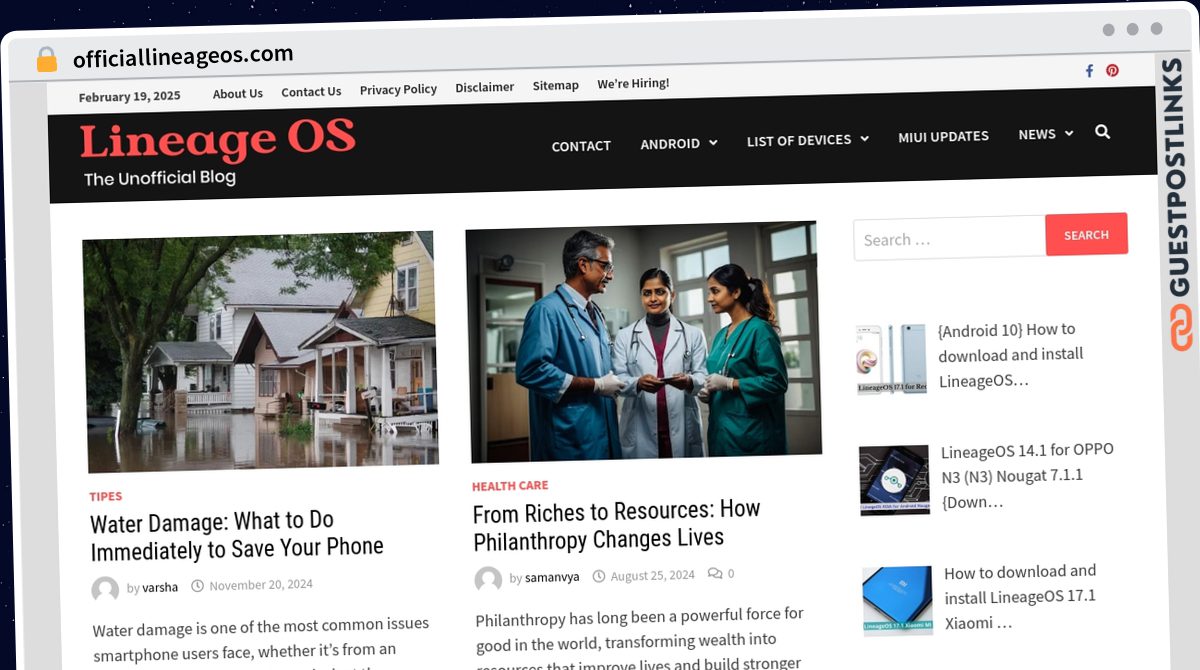This screenshot has height=670, width=1200.
Task: Open the Sitemap link
Action: coord(556,85)
